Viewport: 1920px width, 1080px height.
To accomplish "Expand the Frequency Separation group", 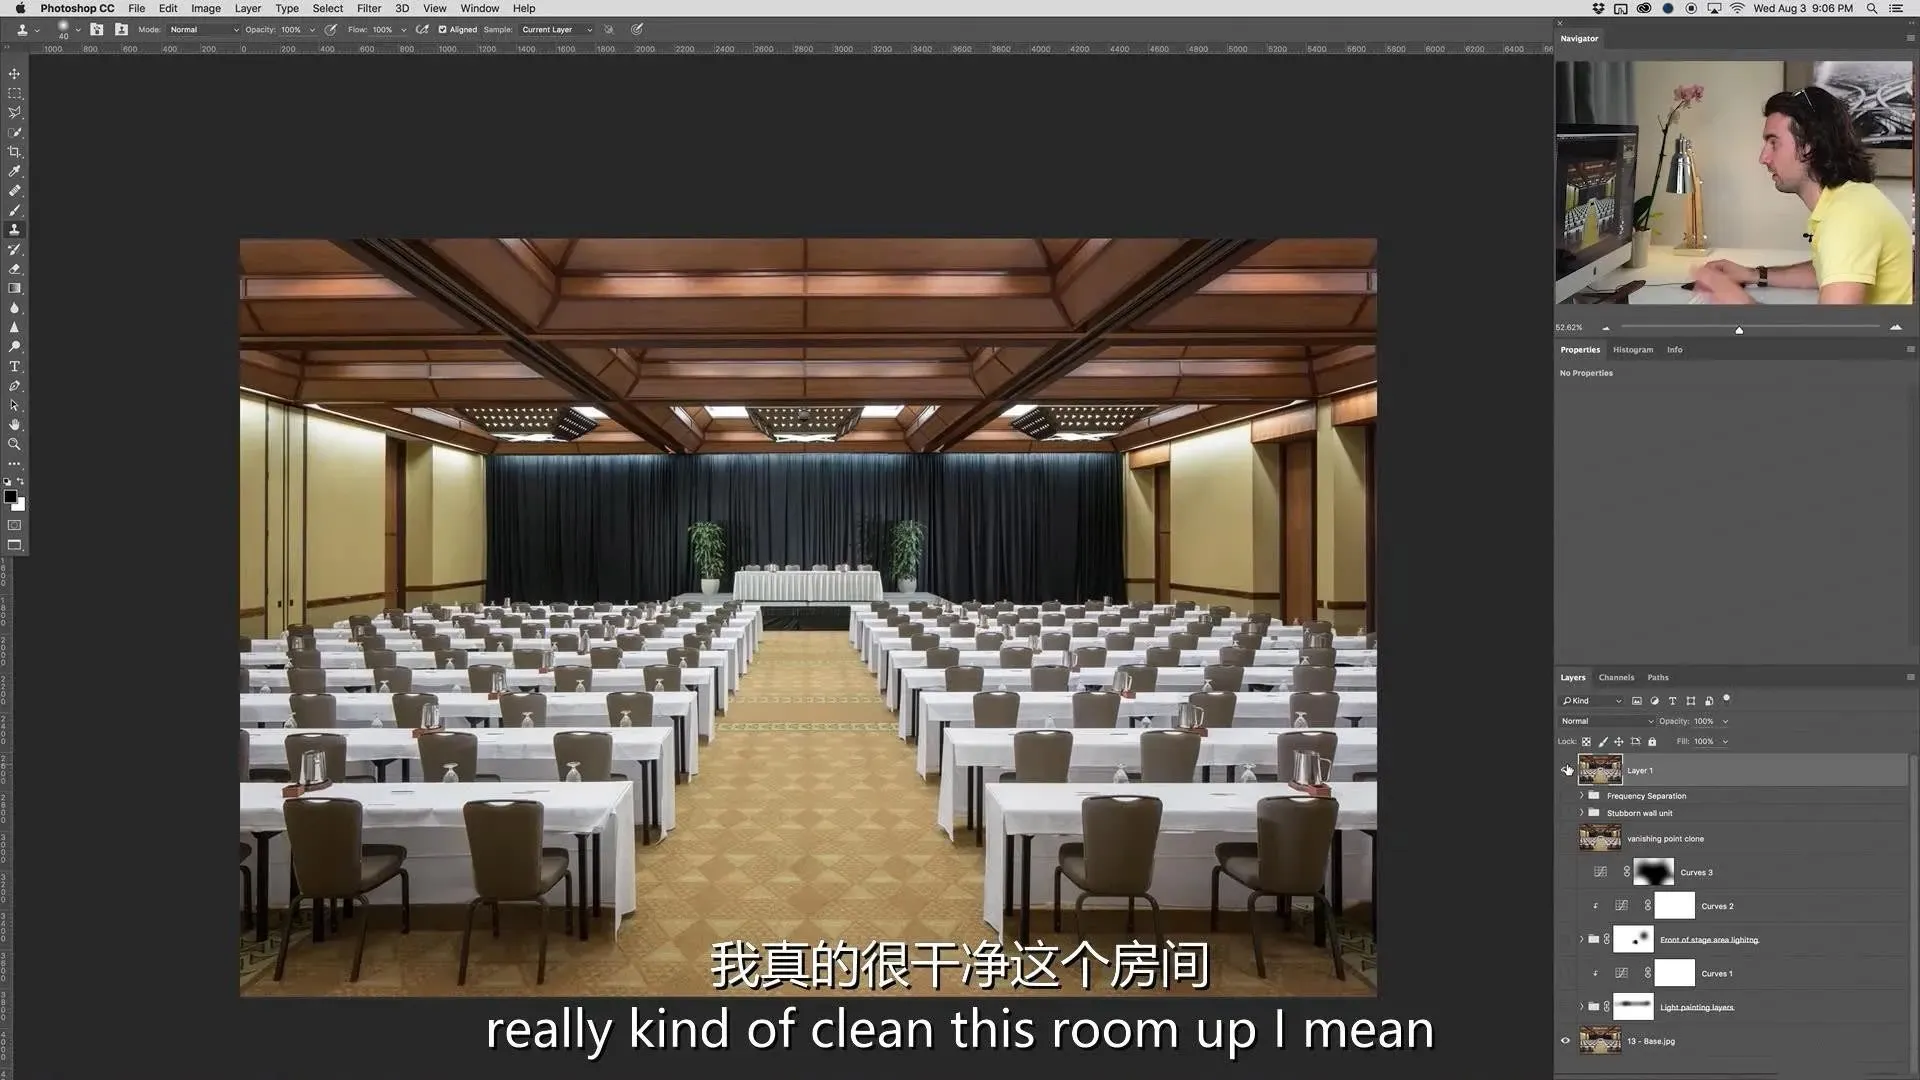I will pos(1581,796).
